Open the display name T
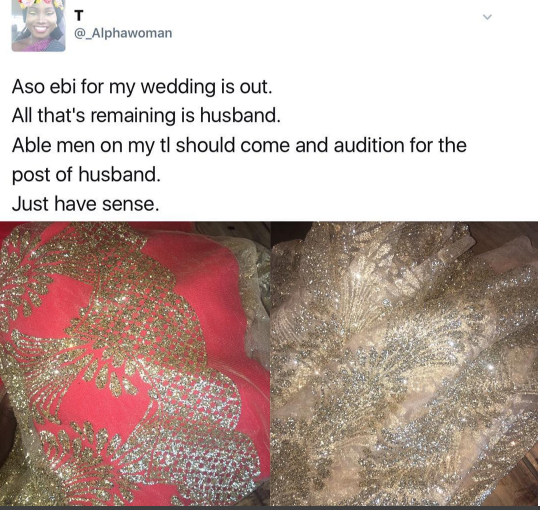The height and width of the screenshot is (510, 540). click(79, 15)
